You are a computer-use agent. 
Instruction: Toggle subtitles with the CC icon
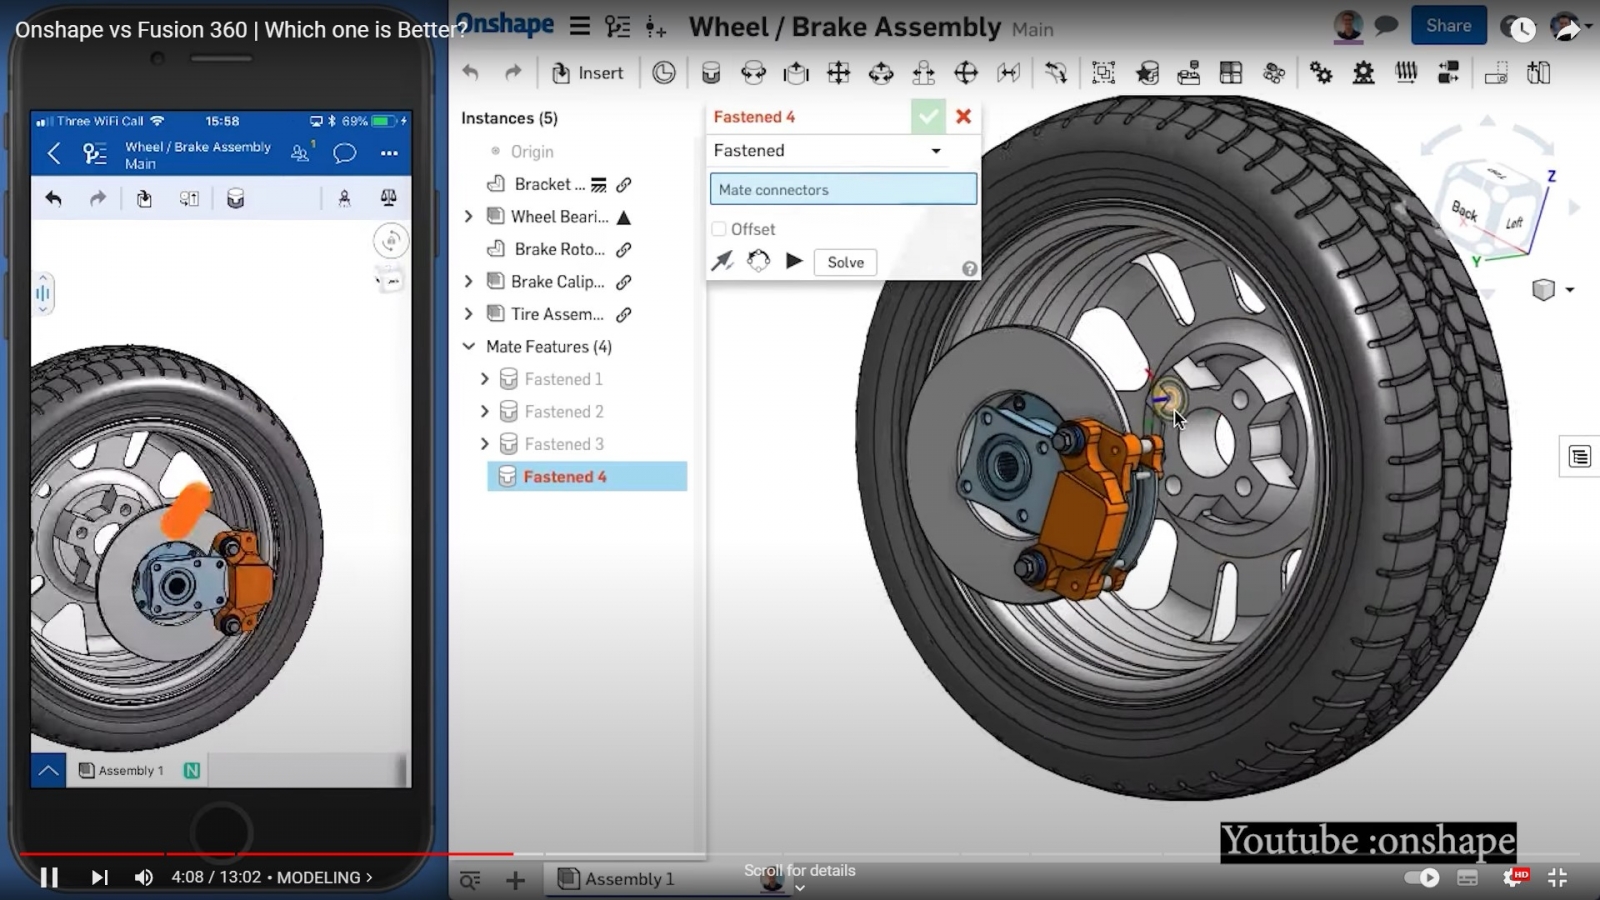tap(1468, 877)
